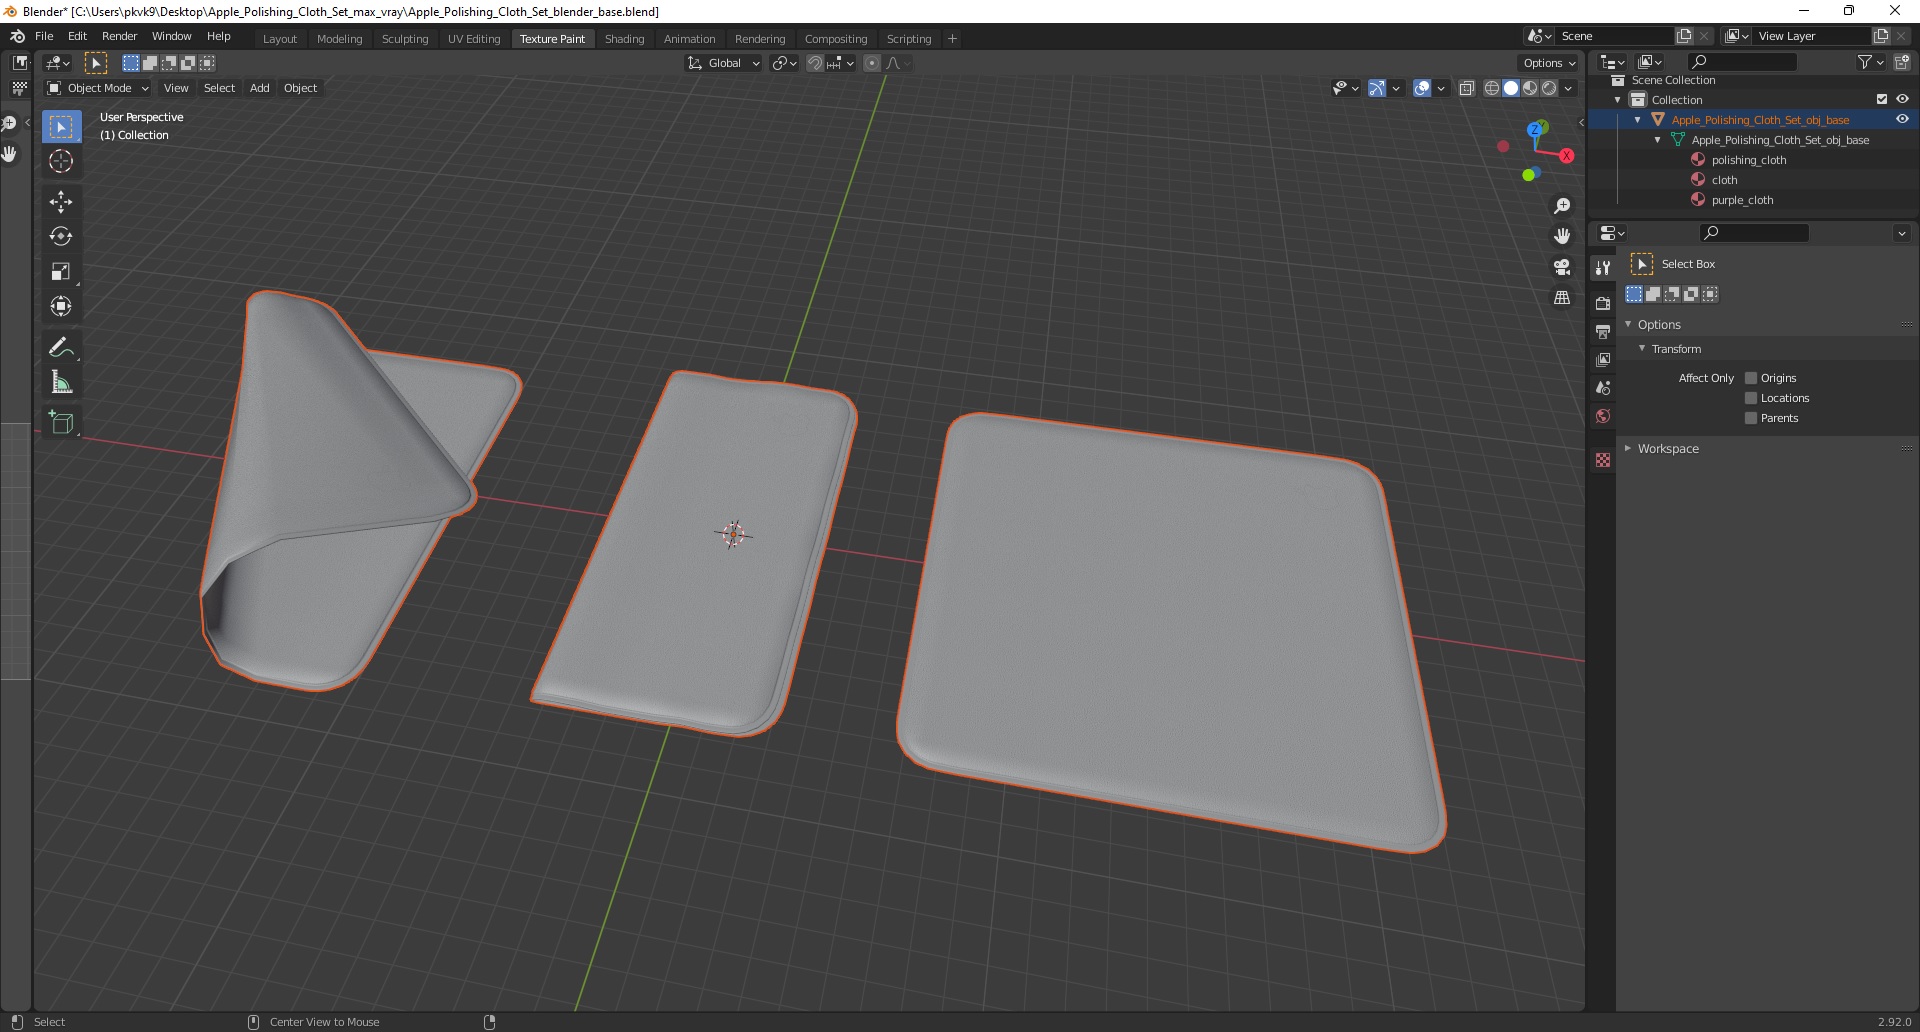The width and height of the screenshot is (1920, 1032).
Task: Click the zoom view gizmo icon
Action: click(x=1562, y=206)
